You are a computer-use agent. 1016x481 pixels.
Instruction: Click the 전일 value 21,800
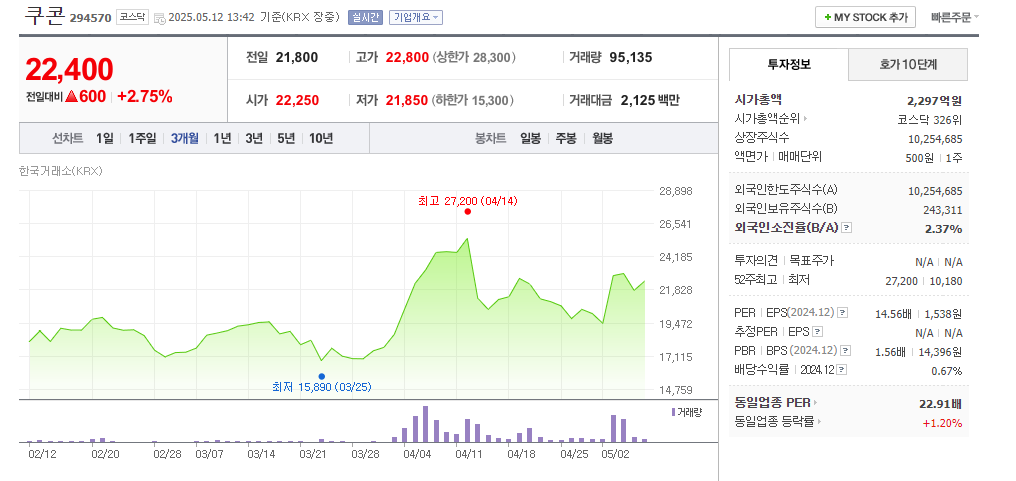point(297,58)
